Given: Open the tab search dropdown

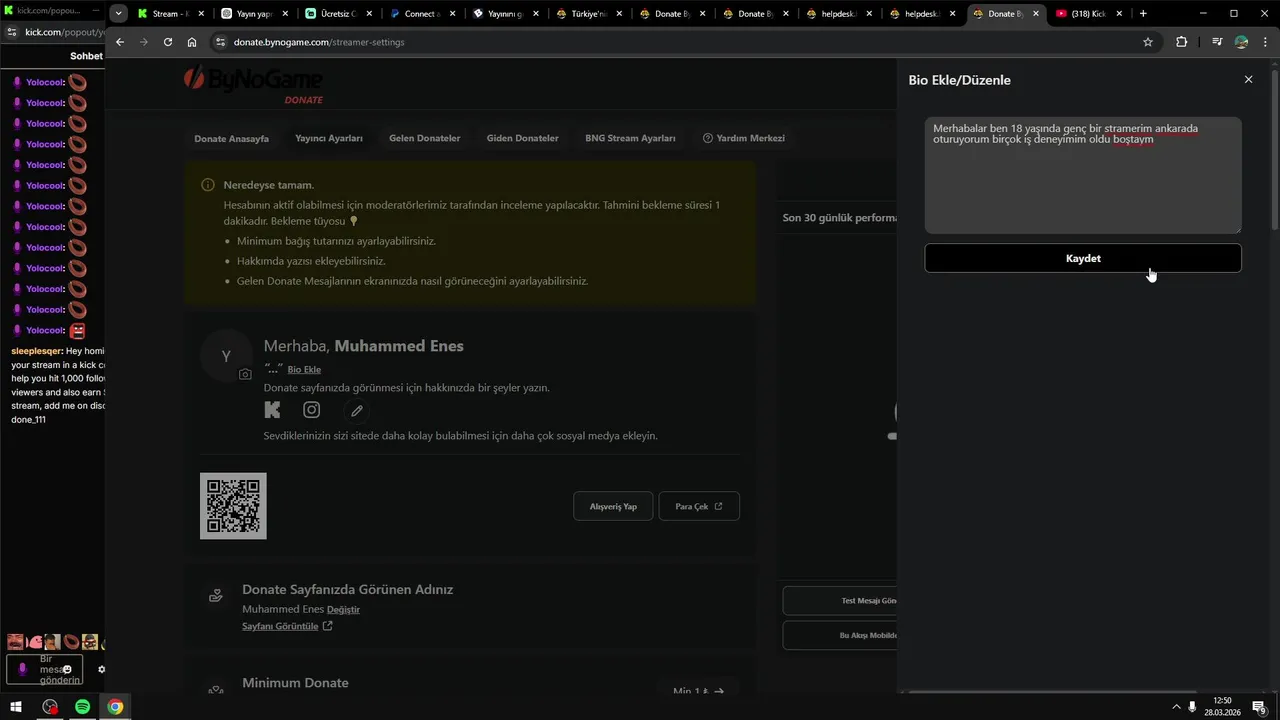Looking at the screenshot, I should point(119,14).
